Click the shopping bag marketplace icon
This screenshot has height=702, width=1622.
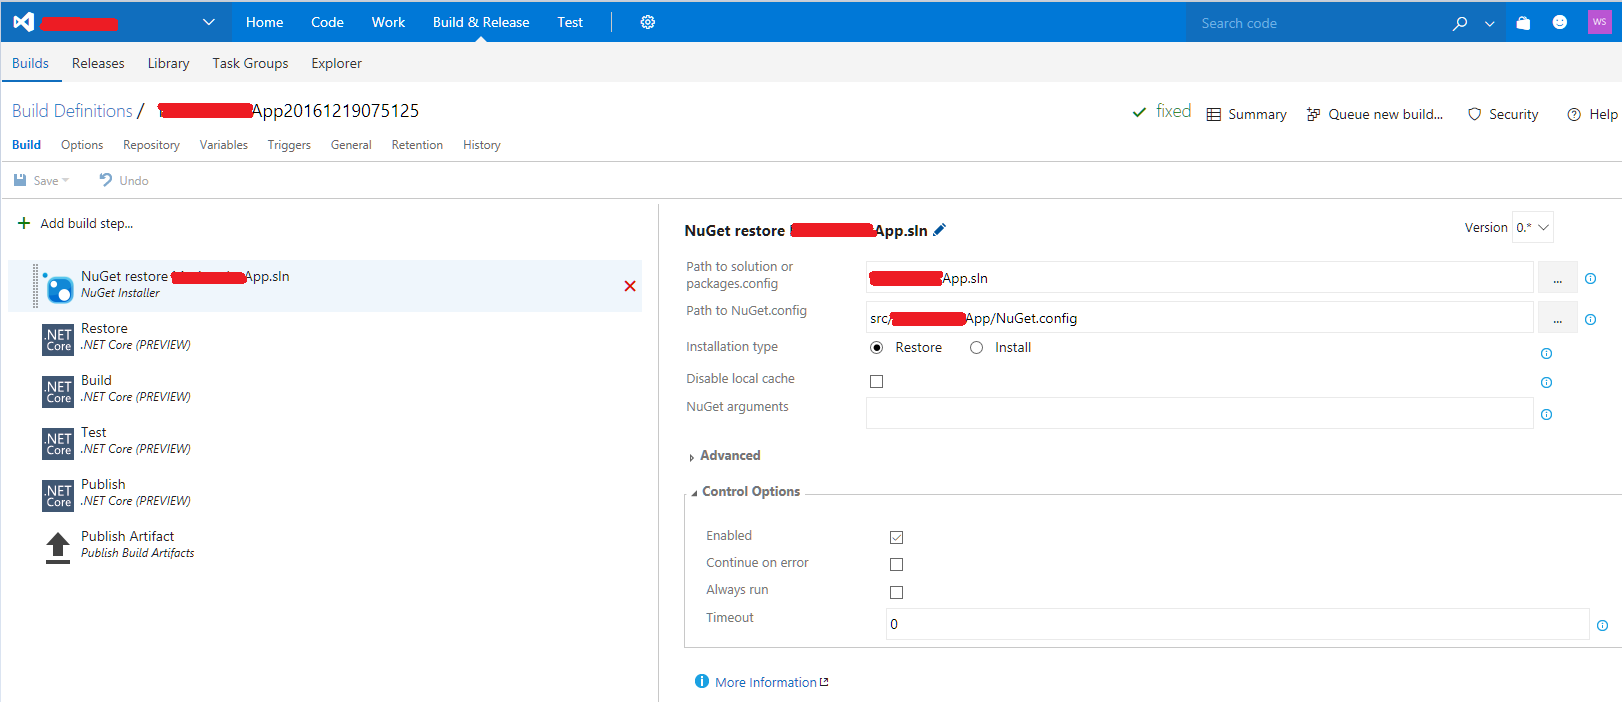point(1523,23)
